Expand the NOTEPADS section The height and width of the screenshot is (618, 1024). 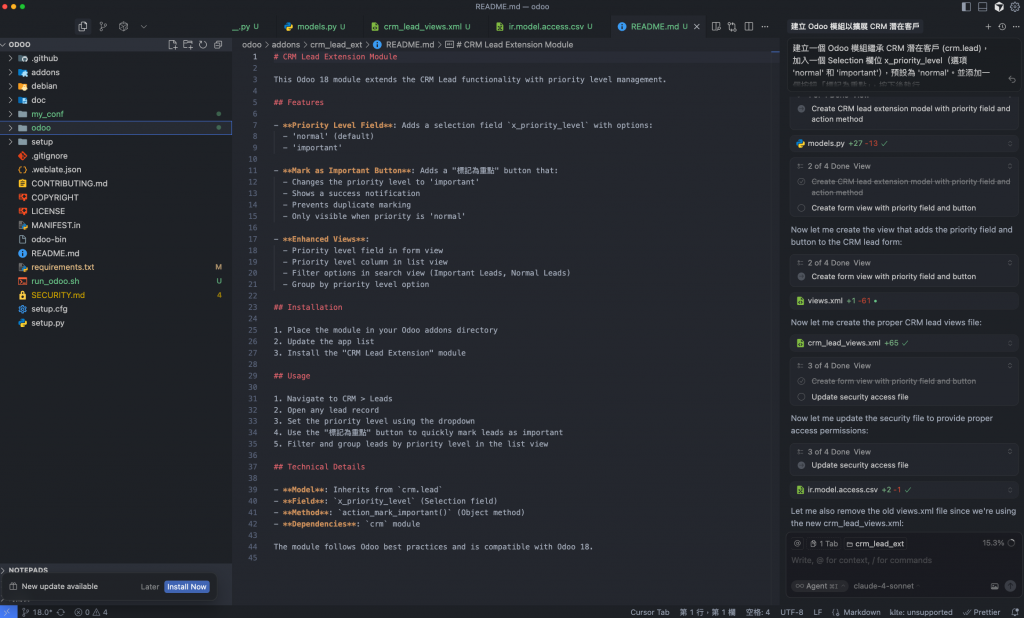point(26,570)
